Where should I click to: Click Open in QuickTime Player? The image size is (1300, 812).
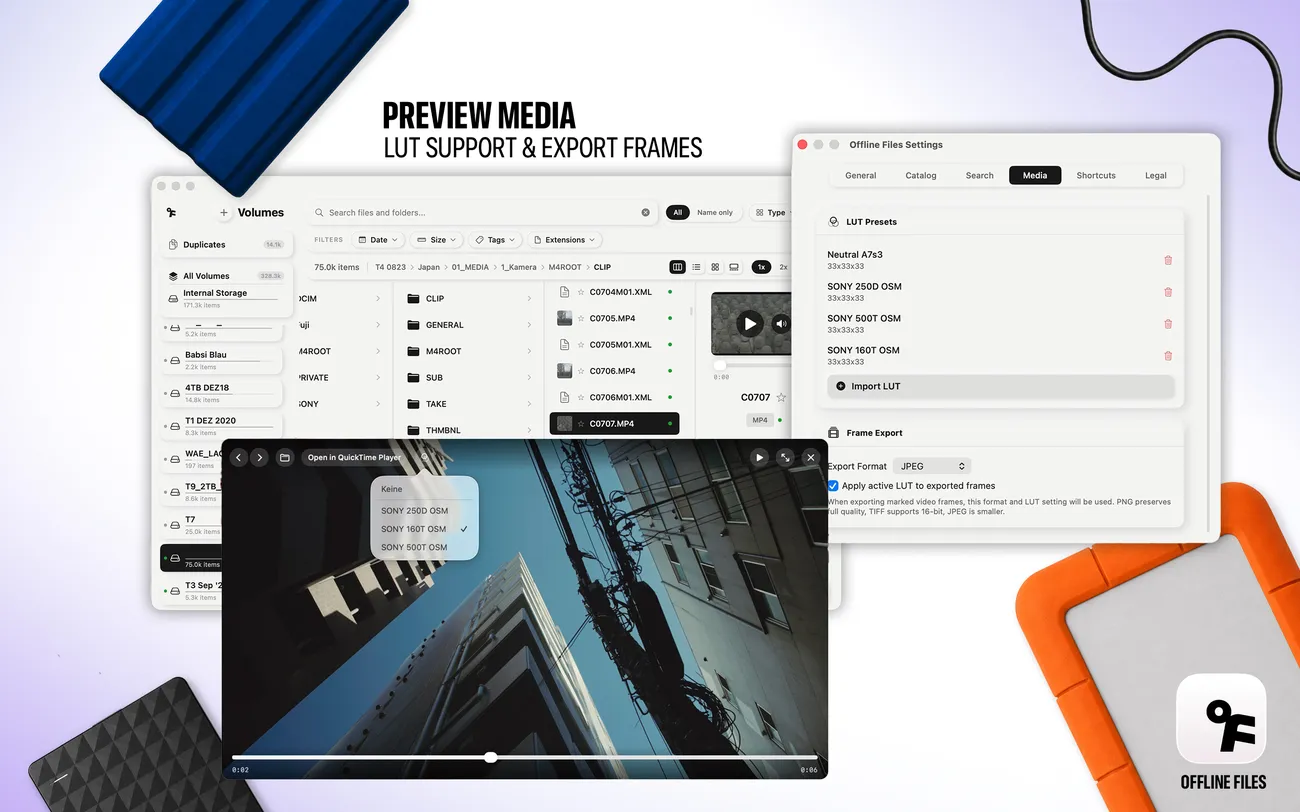354,457
